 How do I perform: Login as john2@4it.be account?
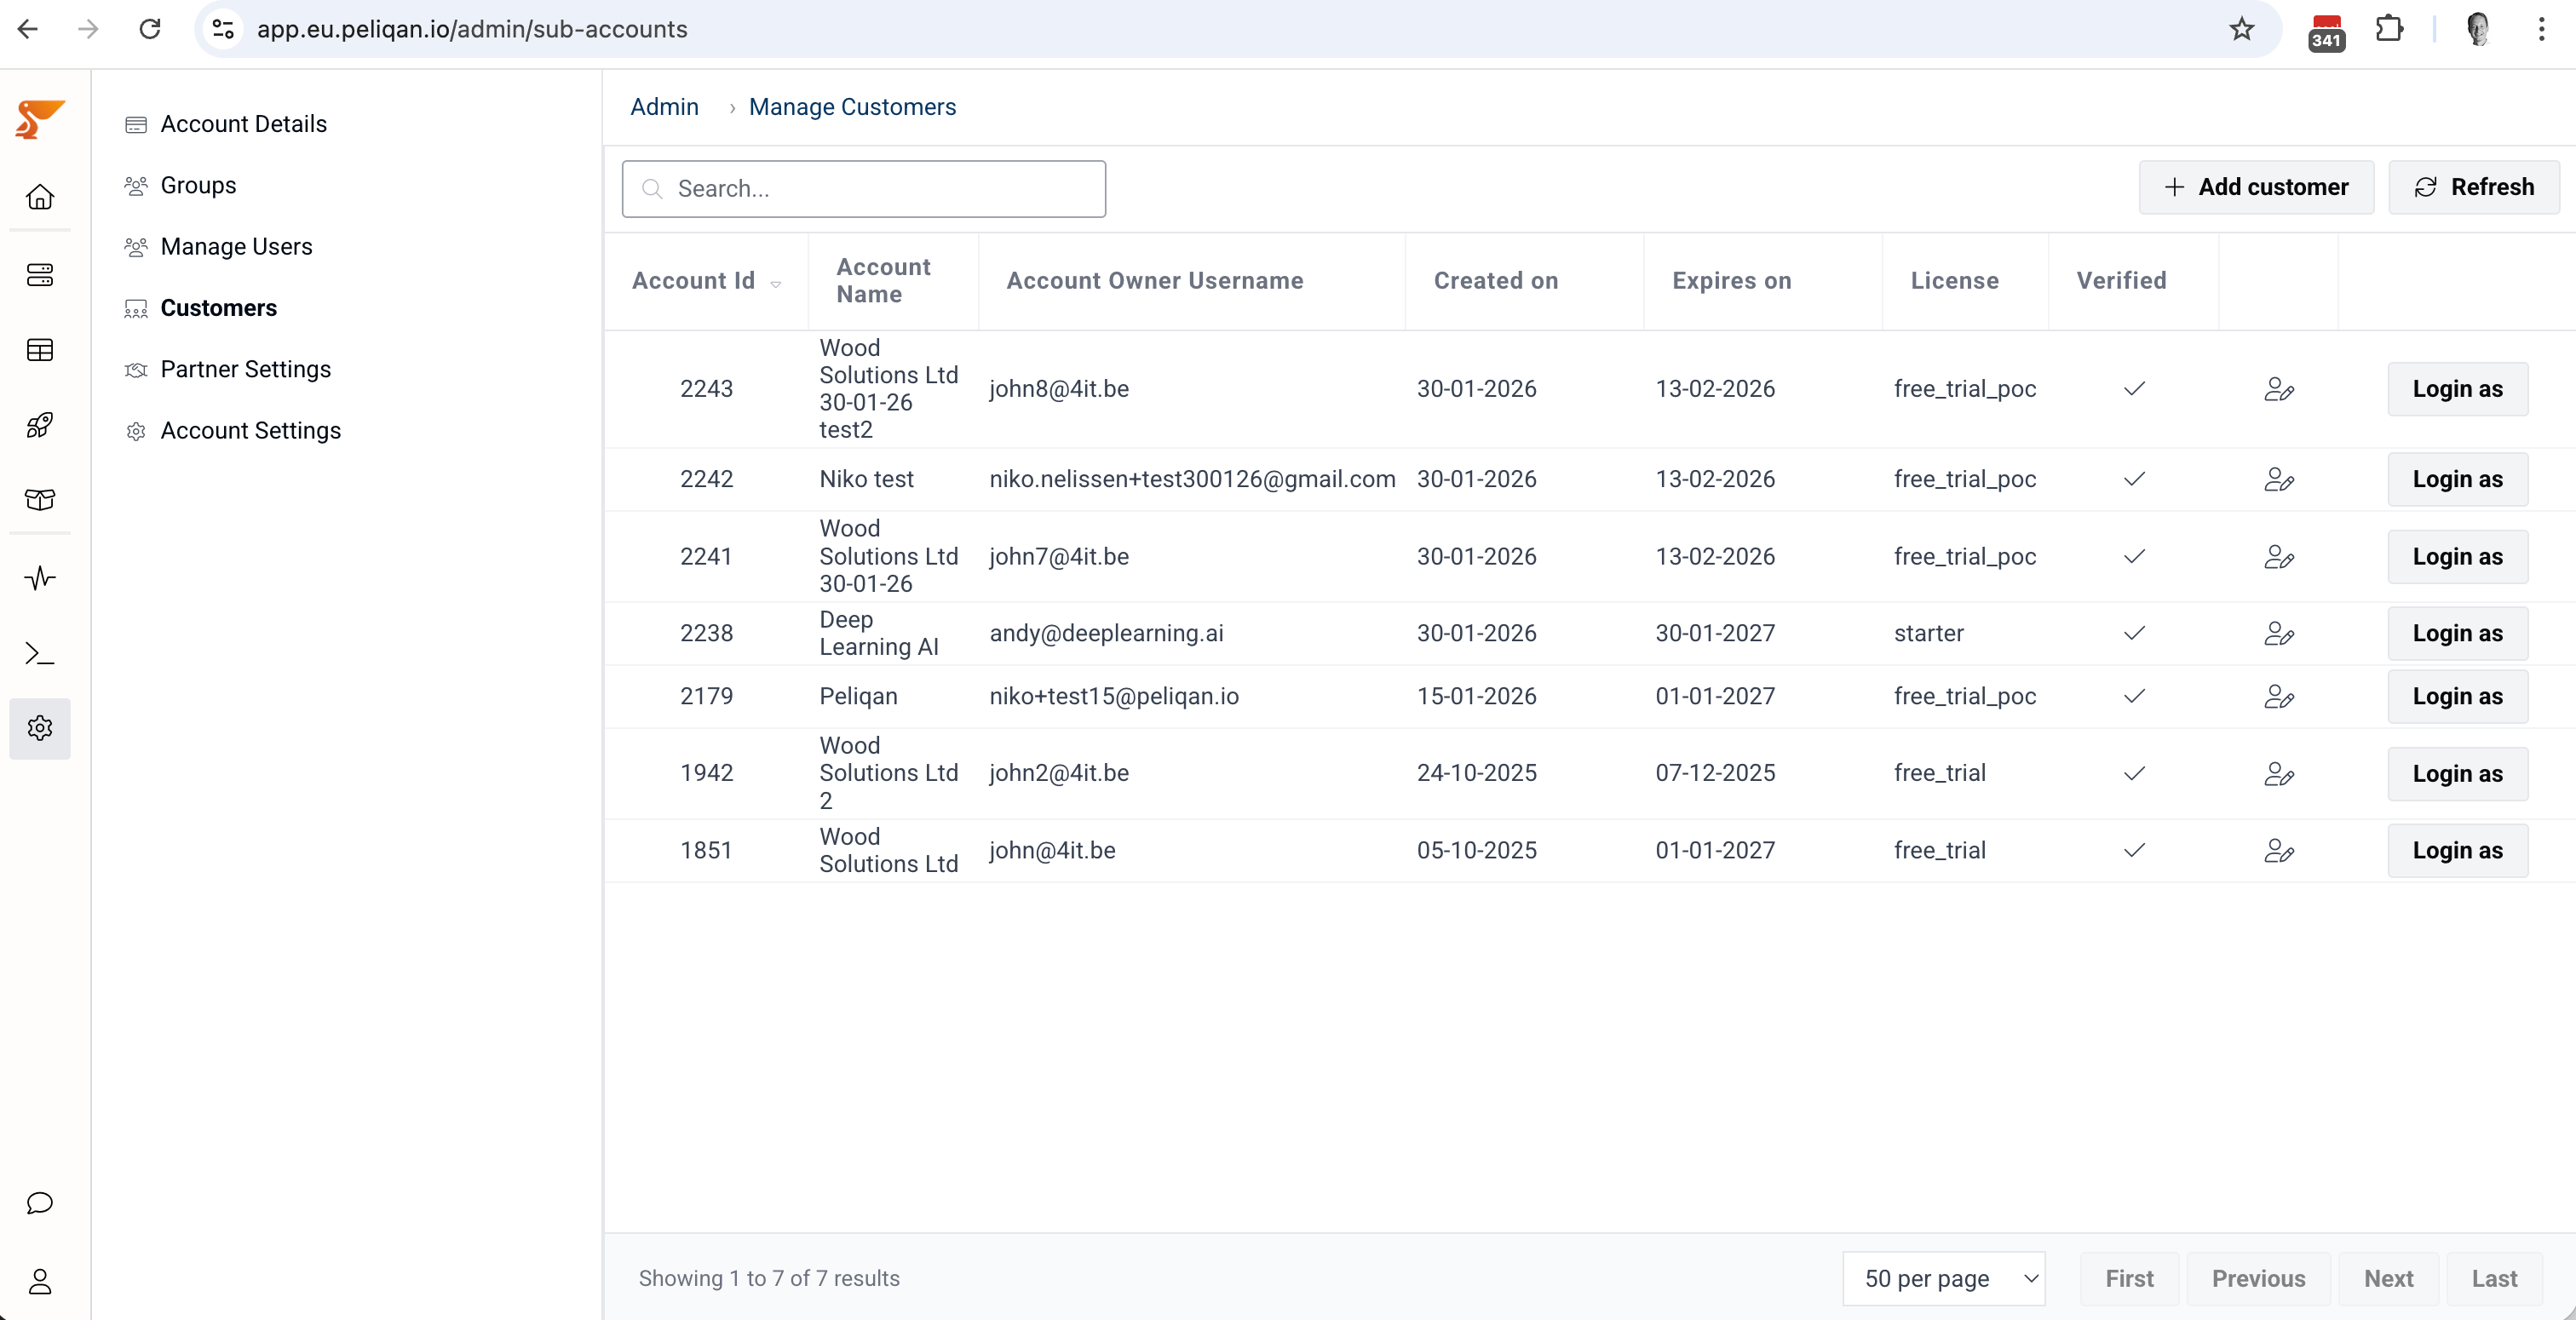pos(2457,773)
